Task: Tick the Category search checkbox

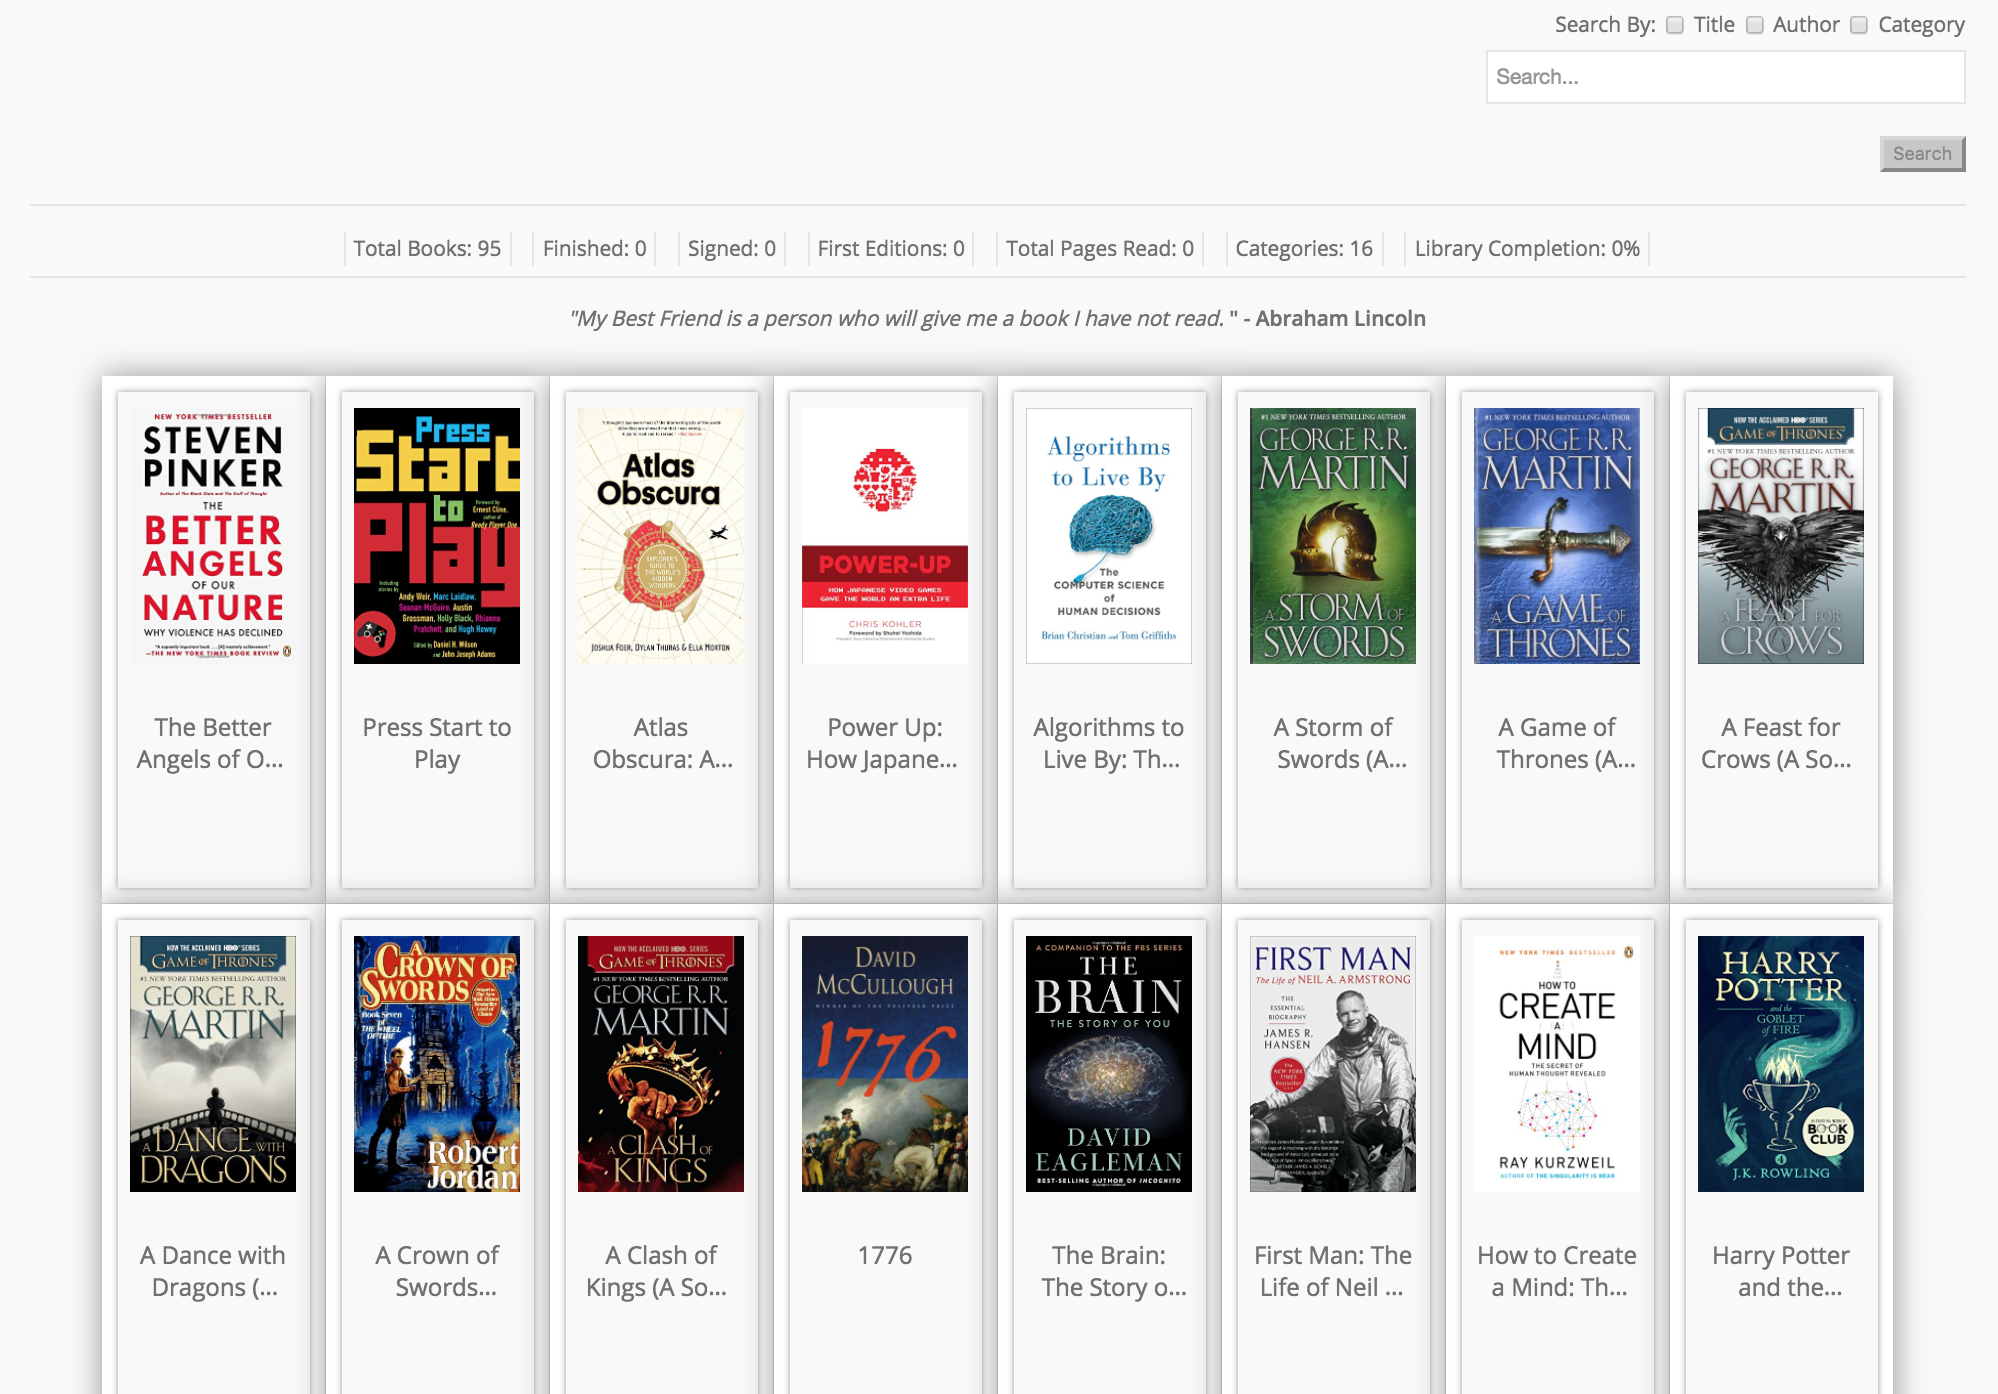Action: 1859,25
